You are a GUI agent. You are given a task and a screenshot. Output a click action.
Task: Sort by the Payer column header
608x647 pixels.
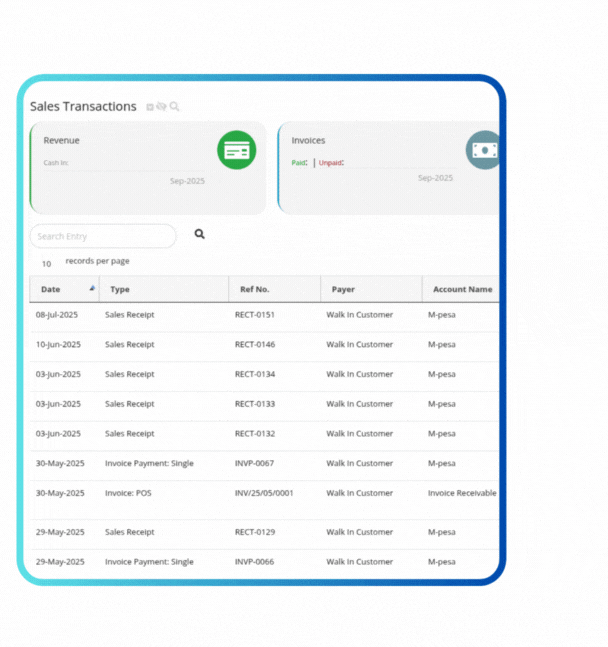tap(343, 289)
